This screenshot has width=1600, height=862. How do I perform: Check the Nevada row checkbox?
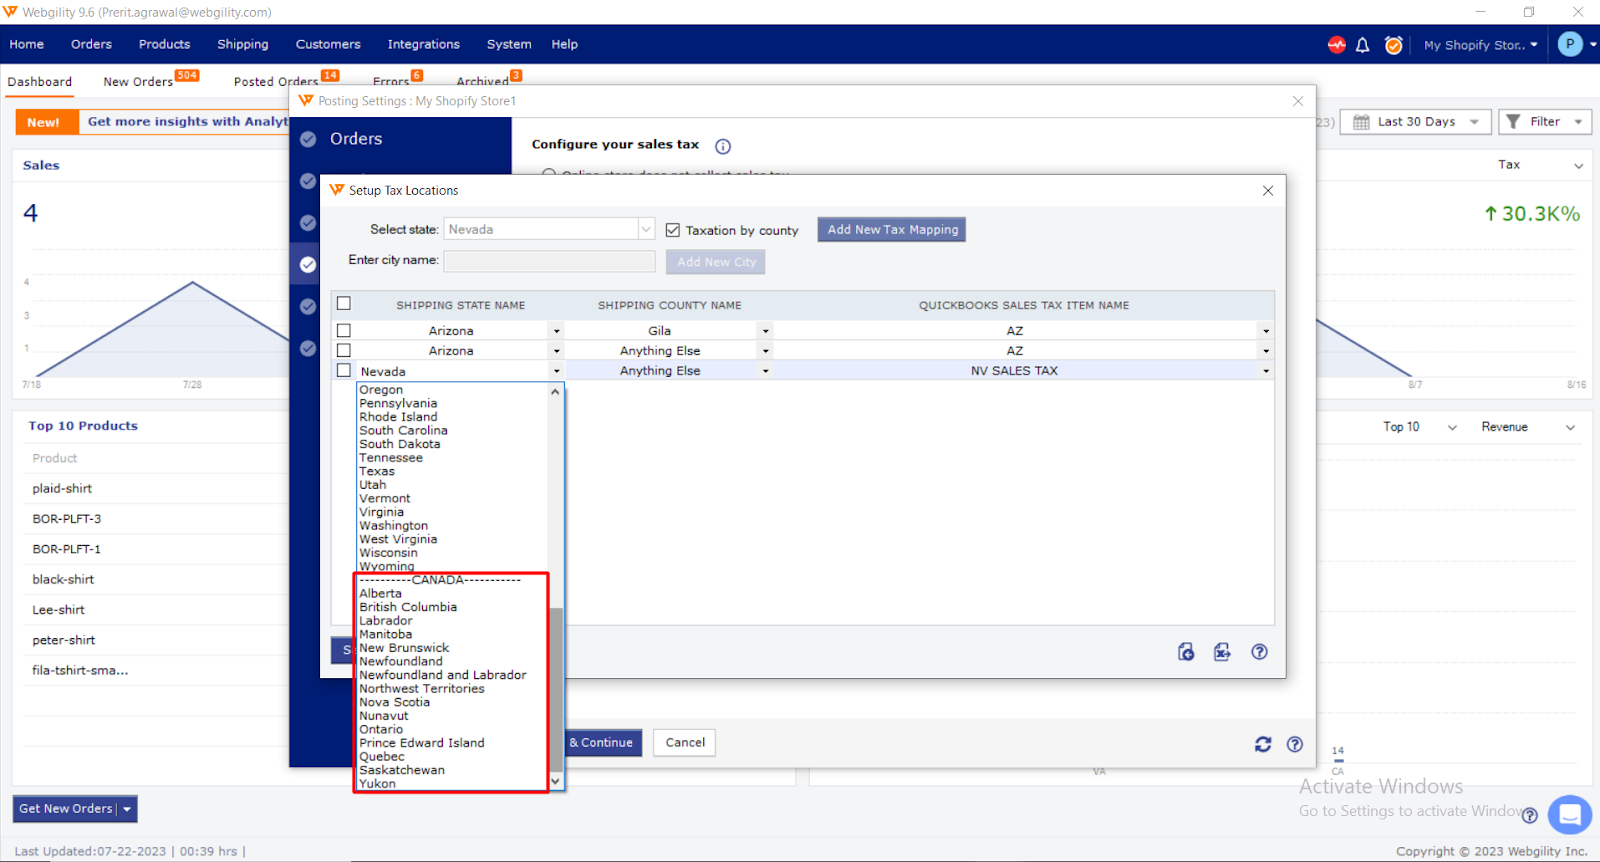click(344, 370)
